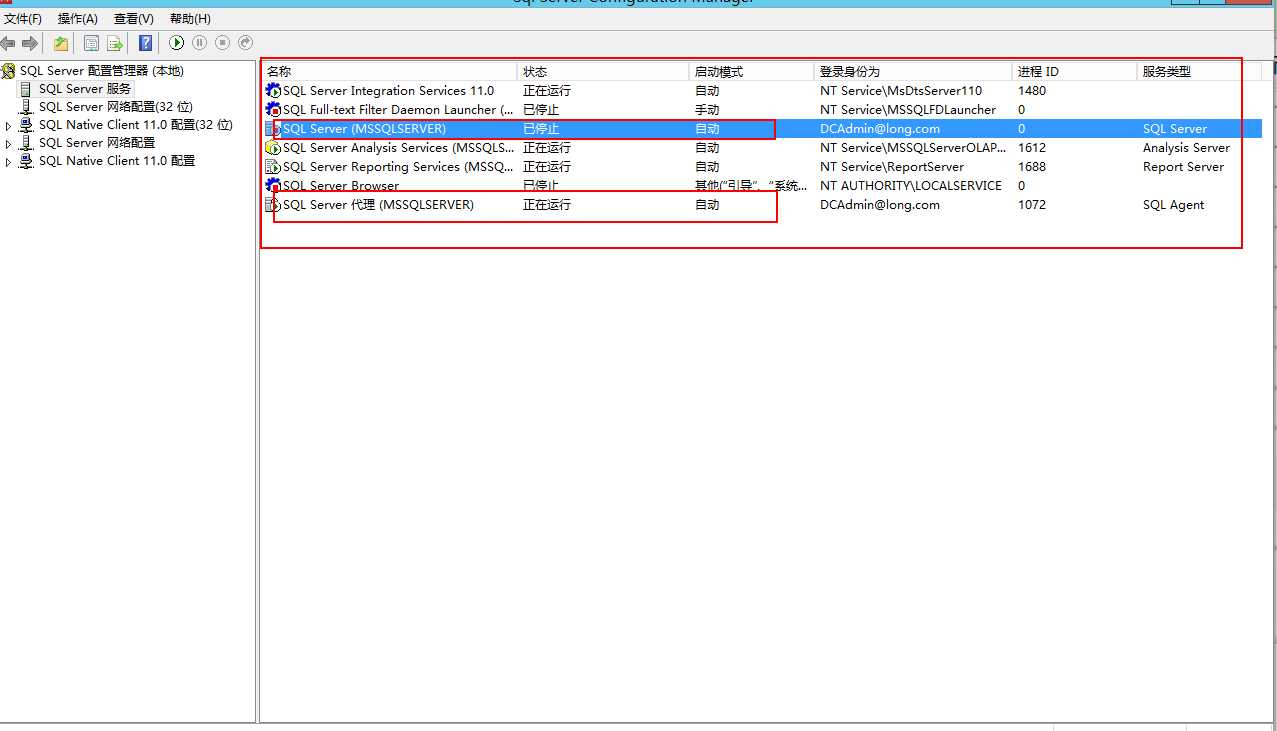Click the SQL Server service type cell
The width and height of the screenshot is (1277, 731).
click(x=1175, y=129)
